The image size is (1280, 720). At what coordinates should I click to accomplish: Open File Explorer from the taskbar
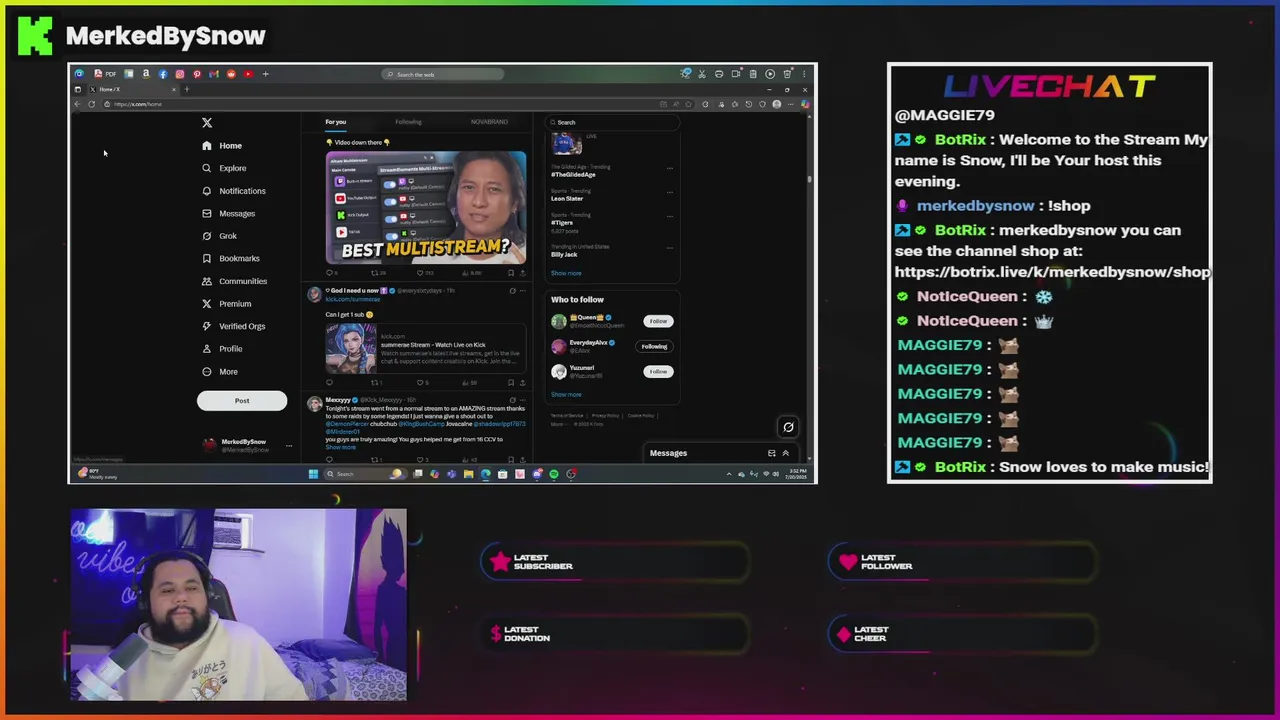click(x=468, y=474)
